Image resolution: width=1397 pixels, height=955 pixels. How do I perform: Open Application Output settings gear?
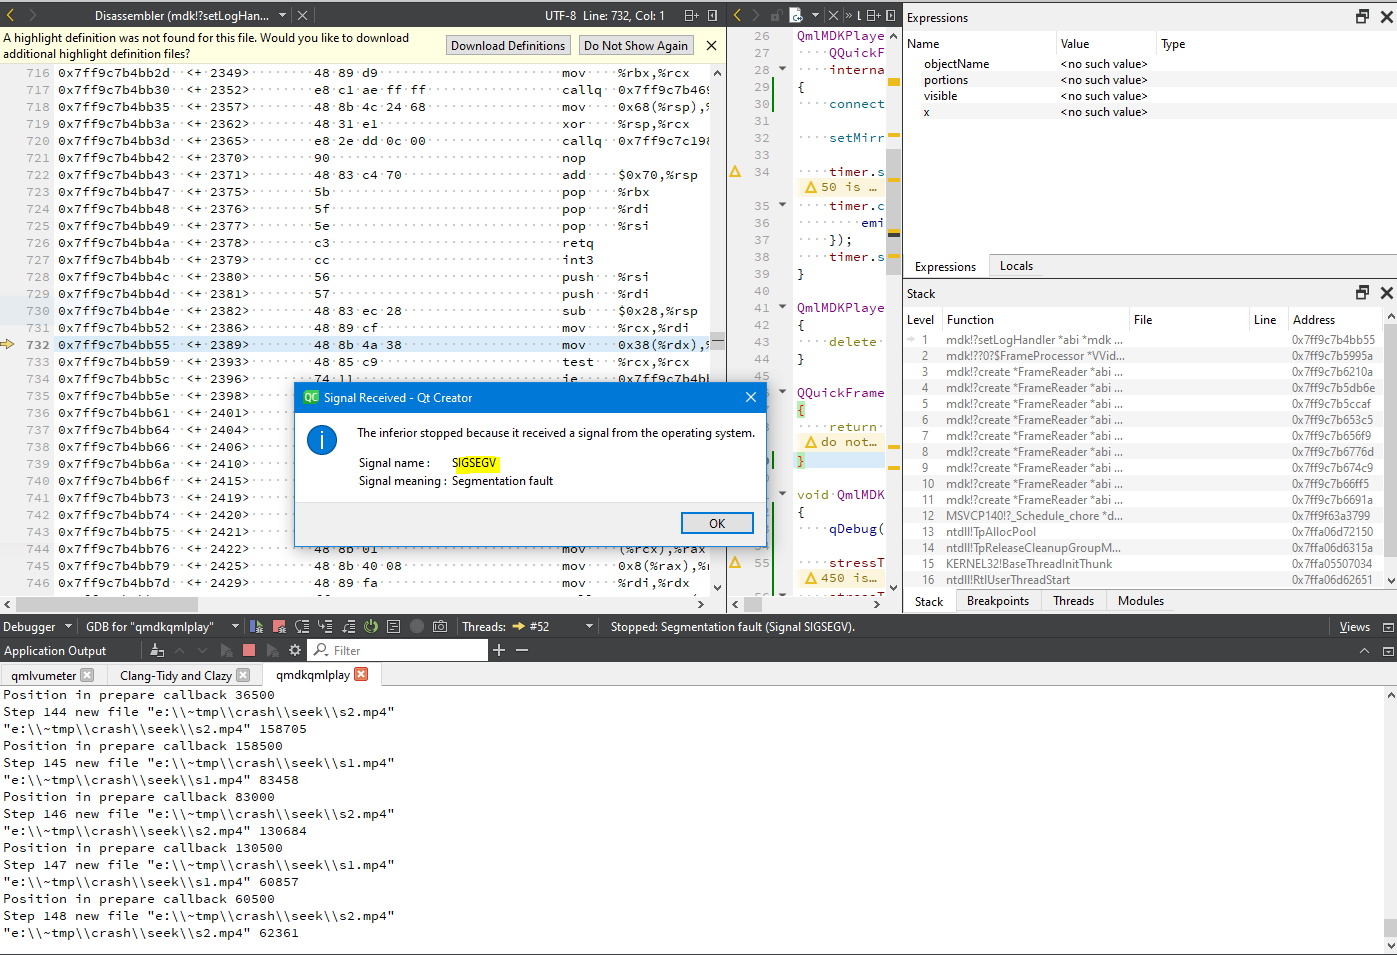point(295,650)
